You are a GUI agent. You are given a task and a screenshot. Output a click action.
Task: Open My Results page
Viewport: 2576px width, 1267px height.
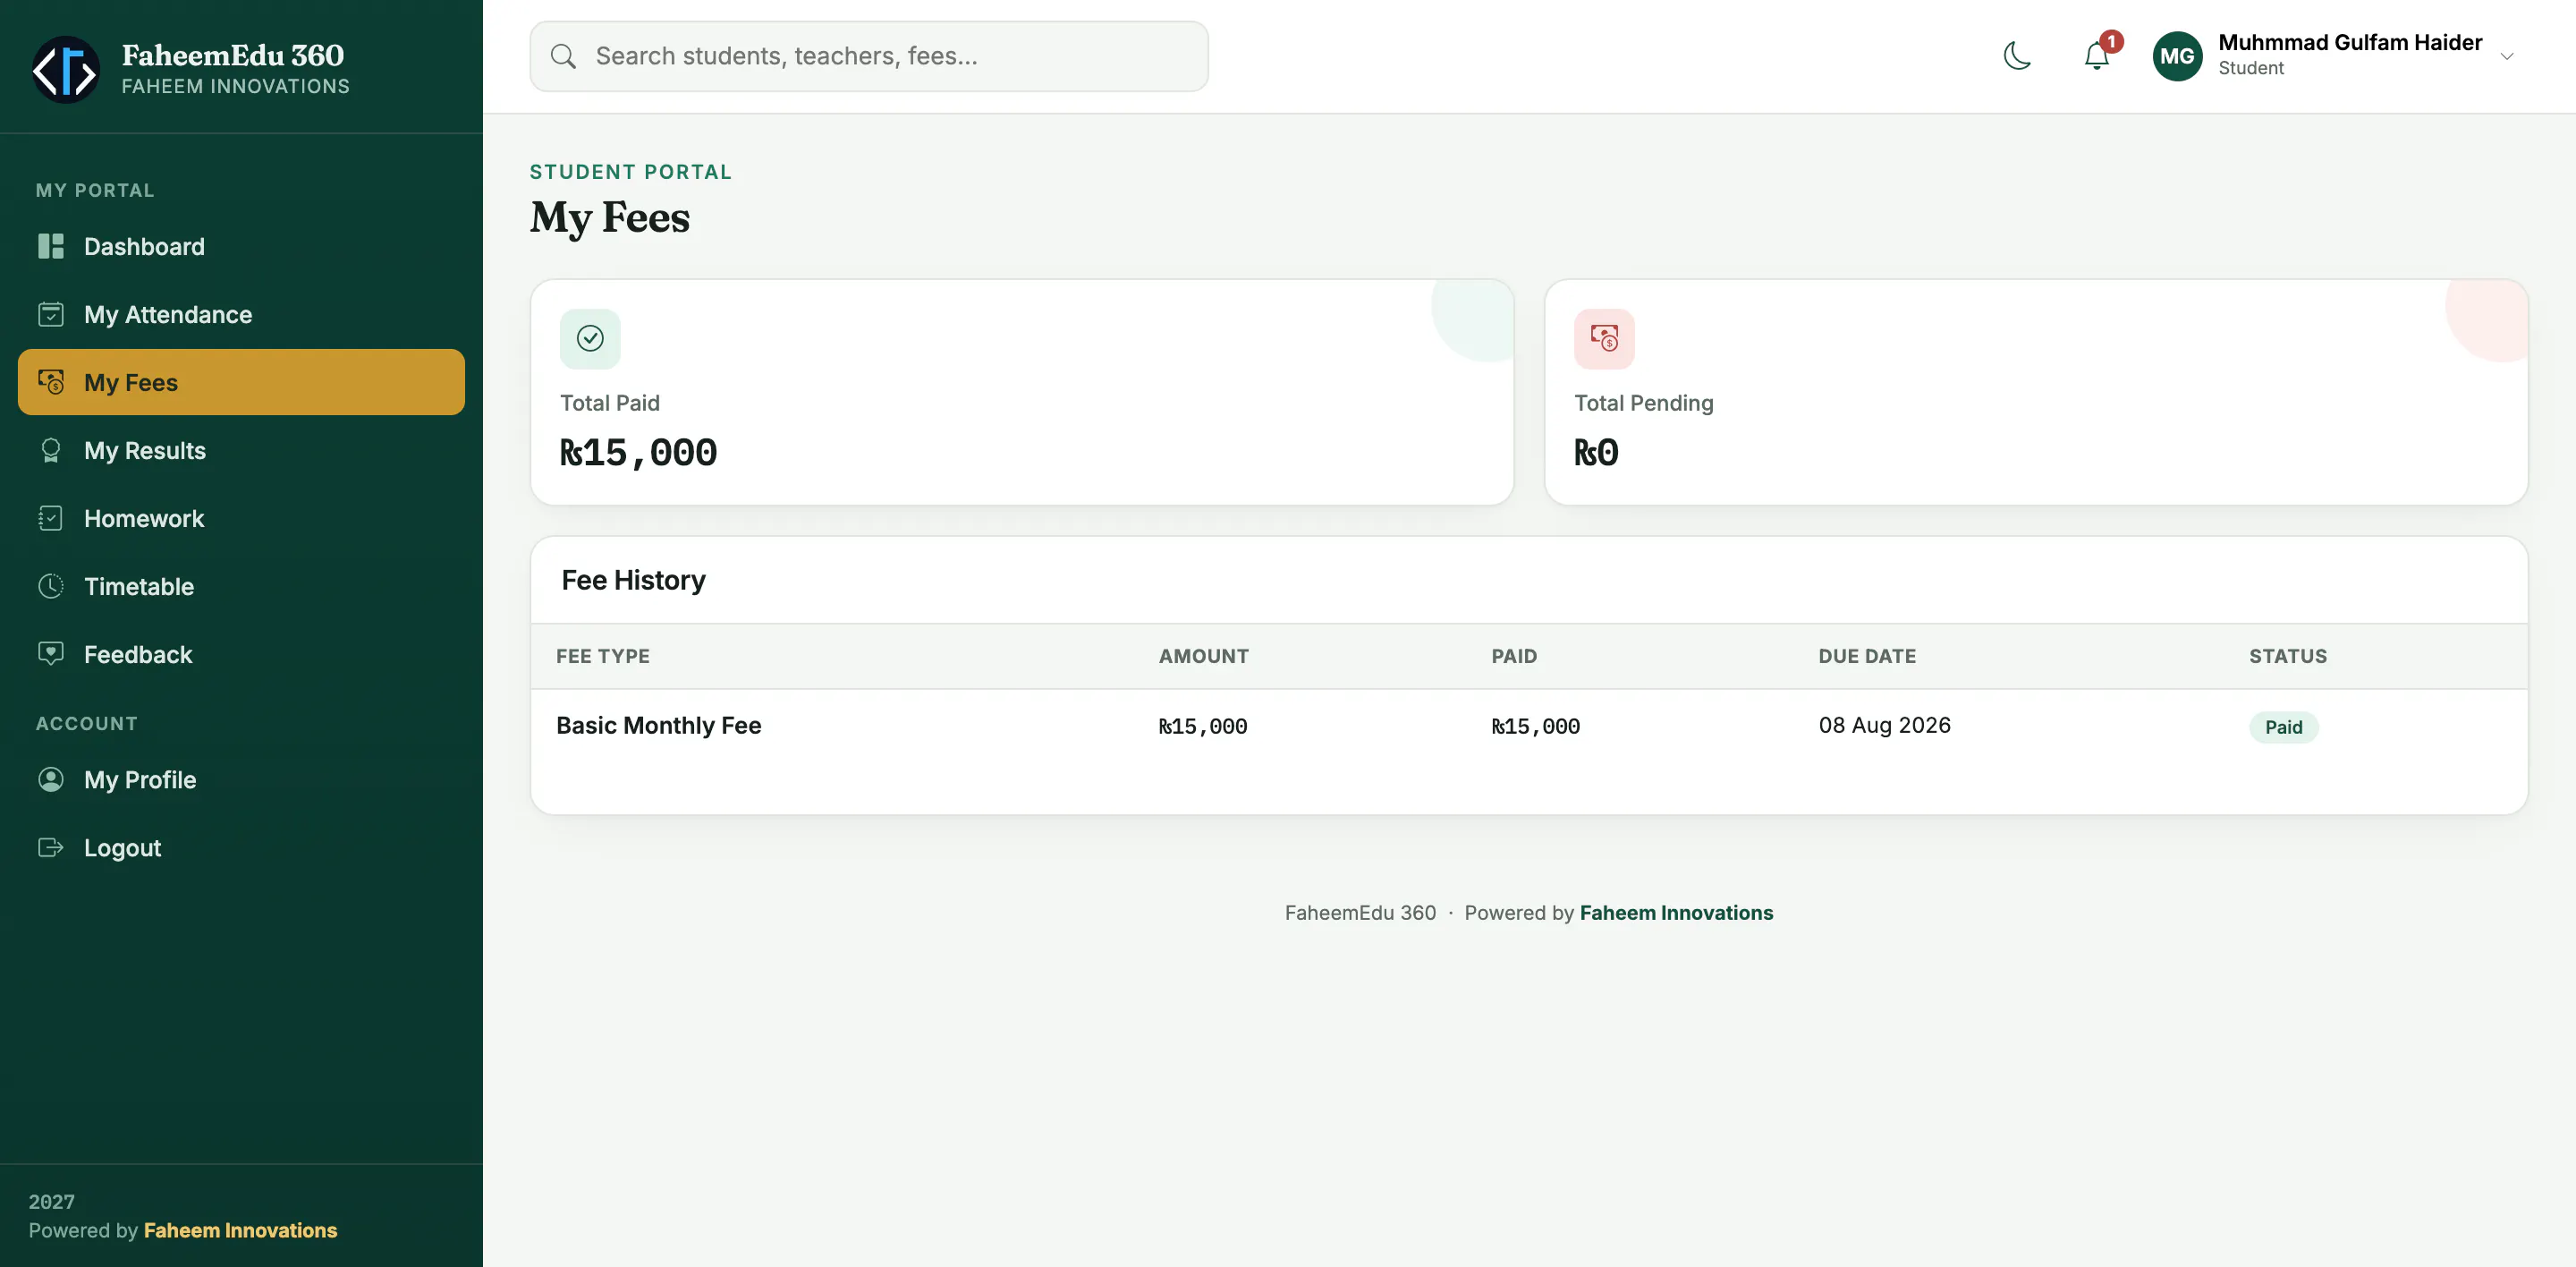coord(241,450)
